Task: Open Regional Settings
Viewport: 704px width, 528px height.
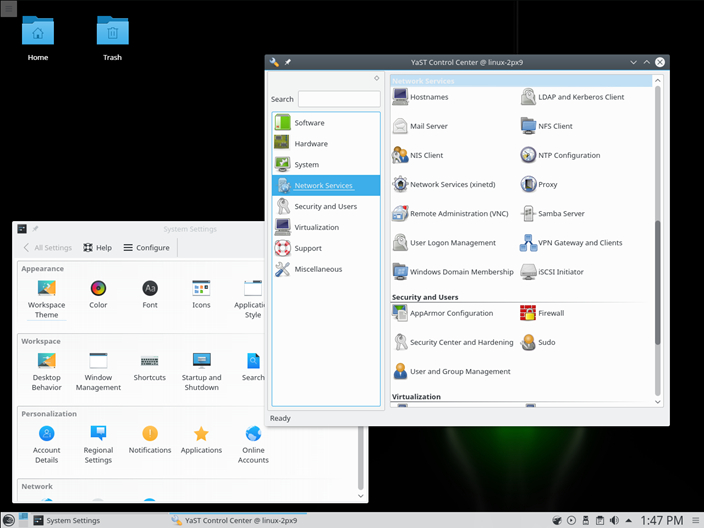Action: 98,444
